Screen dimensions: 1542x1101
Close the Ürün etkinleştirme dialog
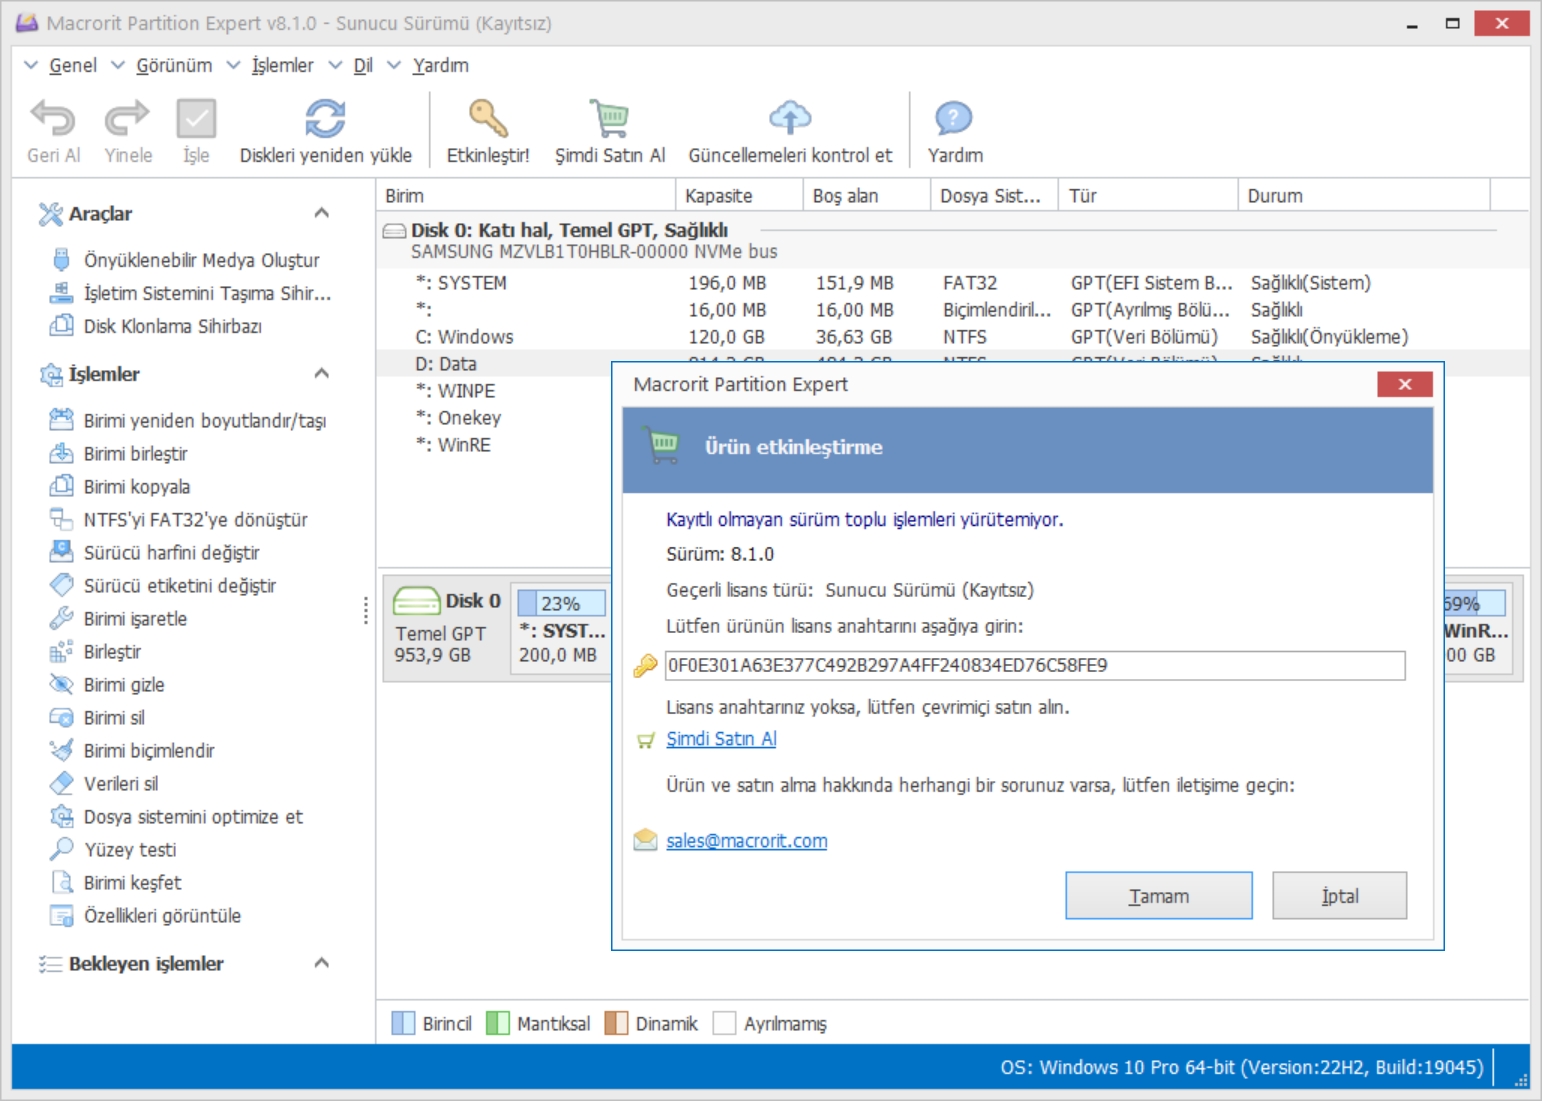1404,384
